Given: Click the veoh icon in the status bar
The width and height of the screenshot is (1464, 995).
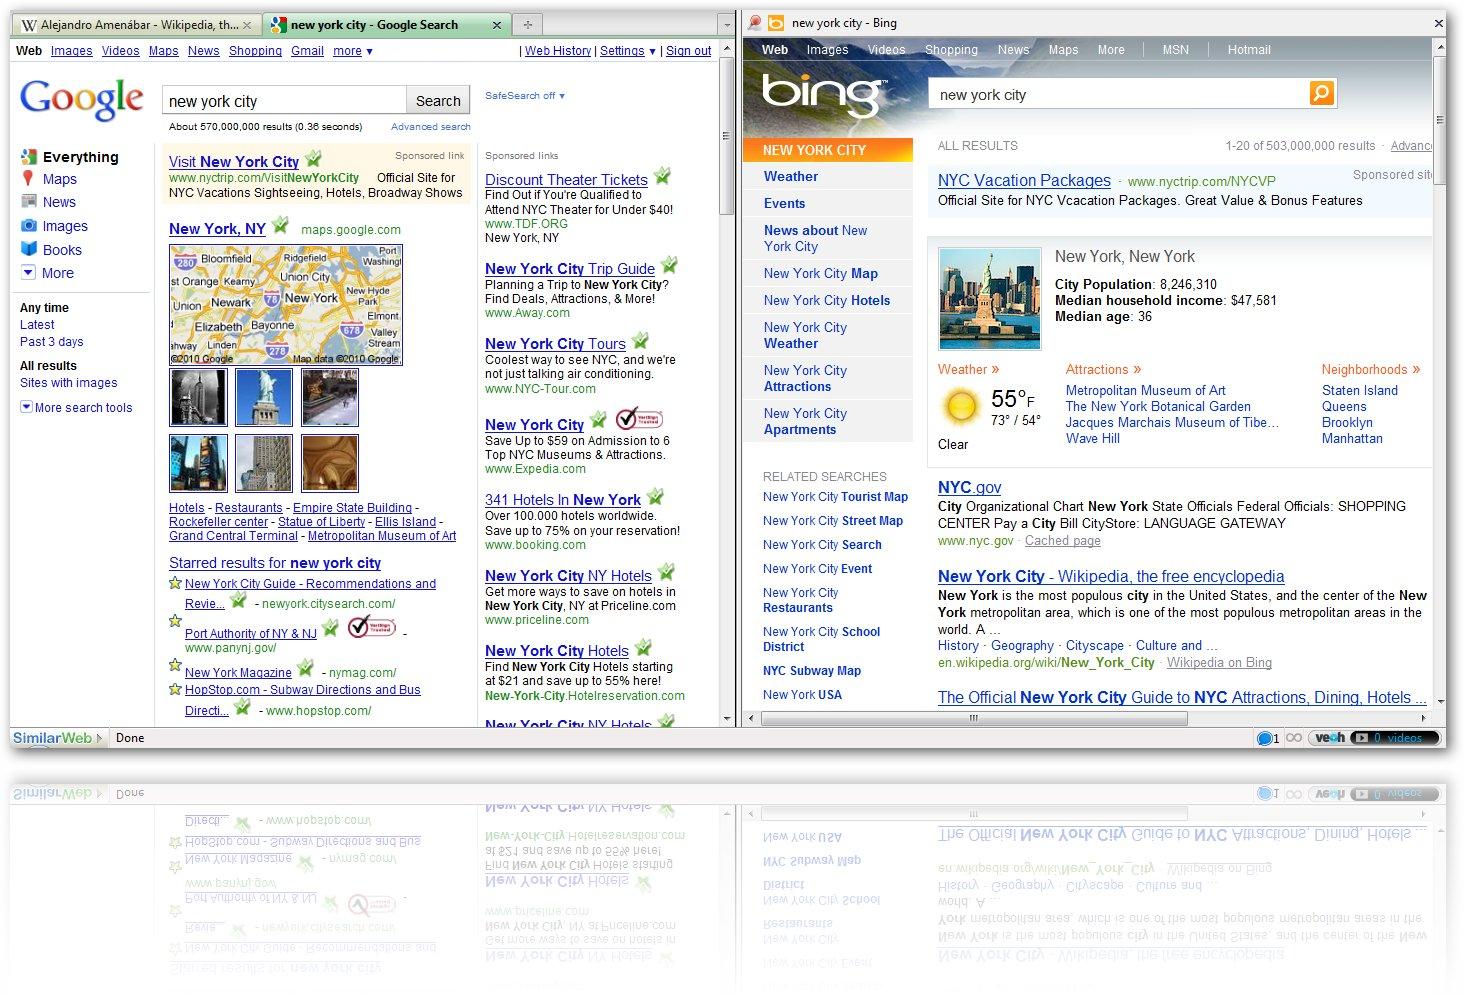Looking at the screenshot, I should [1330, 738].
